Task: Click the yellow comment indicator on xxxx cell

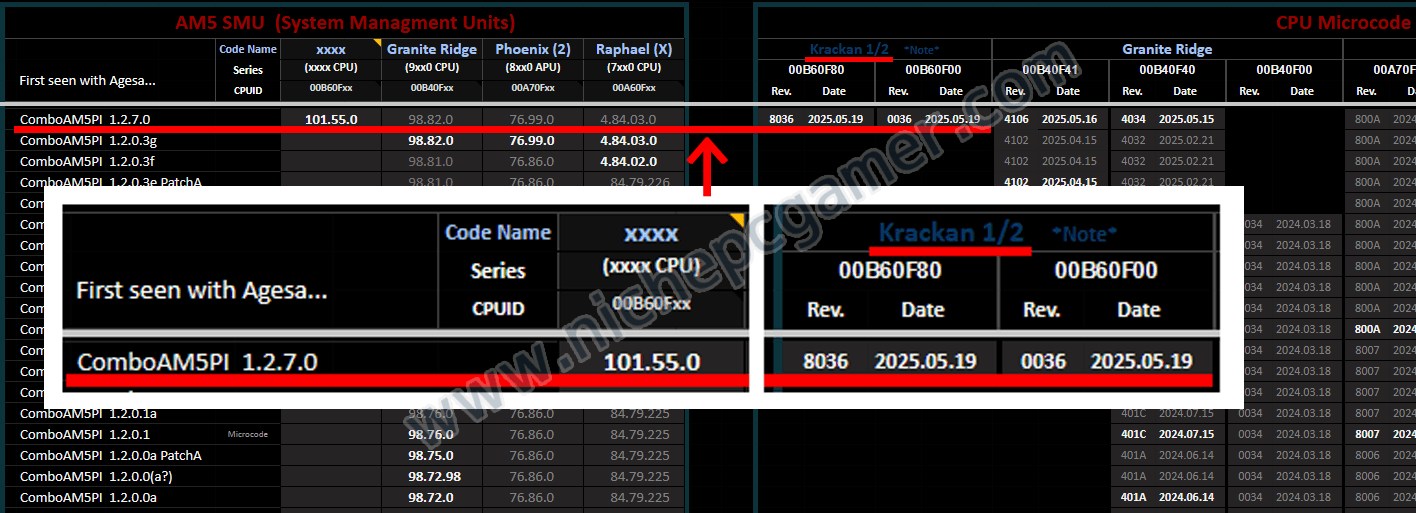Action: tap(376, 43)
